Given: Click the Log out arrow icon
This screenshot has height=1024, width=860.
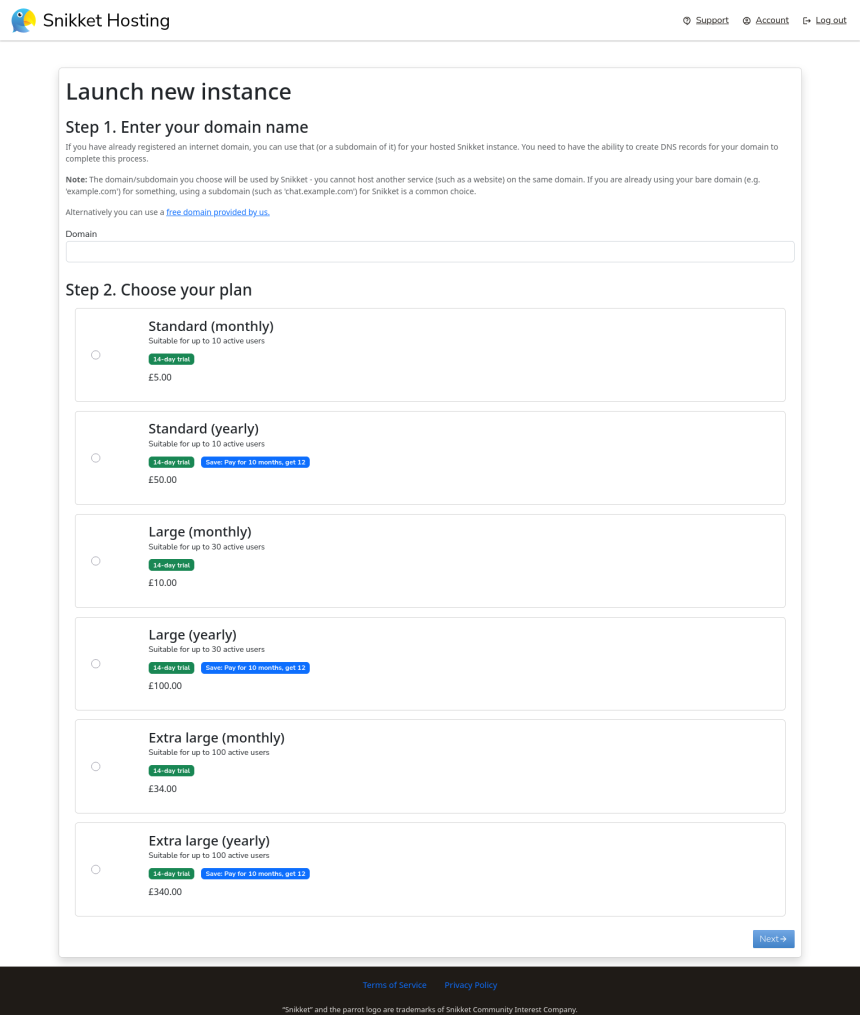Looking at the screenshot, I should point(807,20).
